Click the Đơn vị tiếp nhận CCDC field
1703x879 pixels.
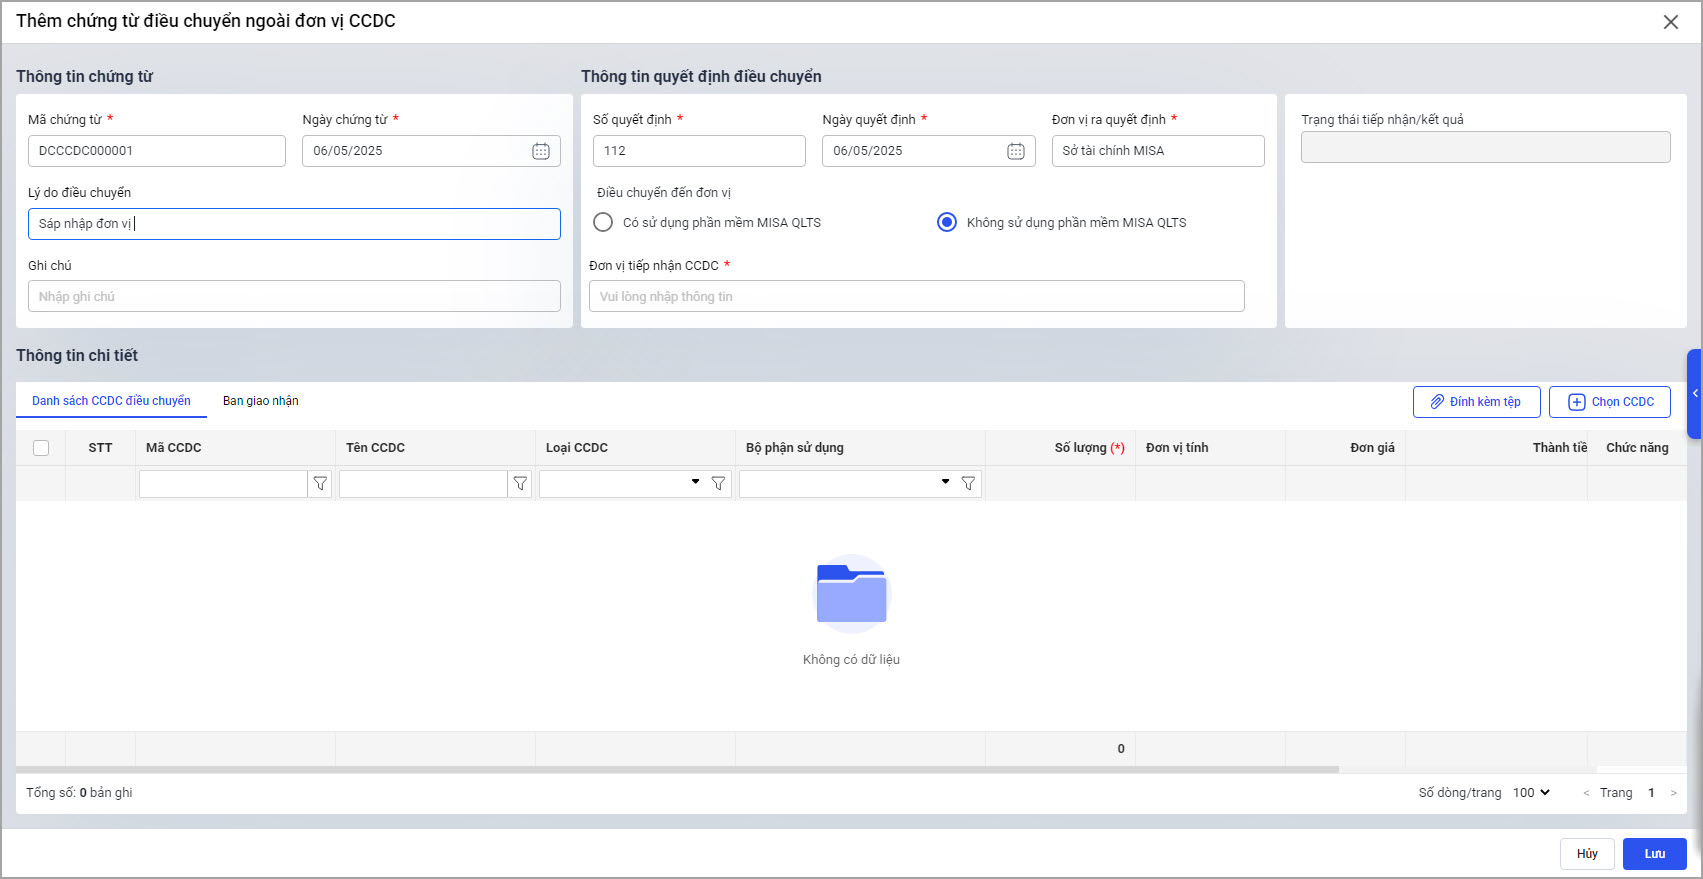click(x=916, y=297)
